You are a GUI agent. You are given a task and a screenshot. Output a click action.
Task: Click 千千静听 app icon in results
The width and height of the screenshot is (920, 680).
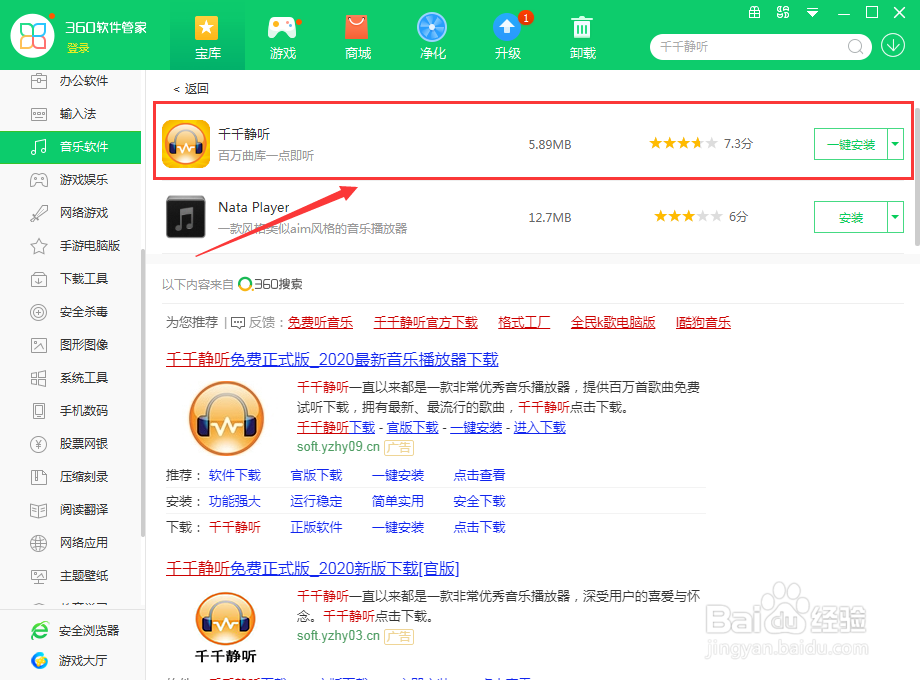[185, 144]
